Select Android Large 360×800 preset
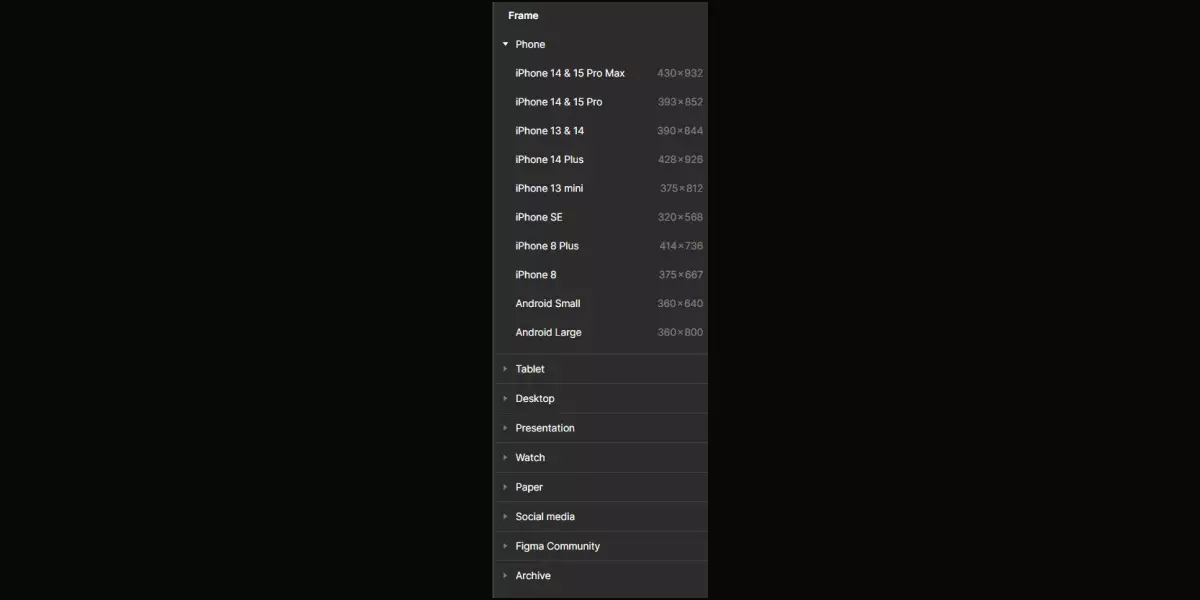 [600, 332]
